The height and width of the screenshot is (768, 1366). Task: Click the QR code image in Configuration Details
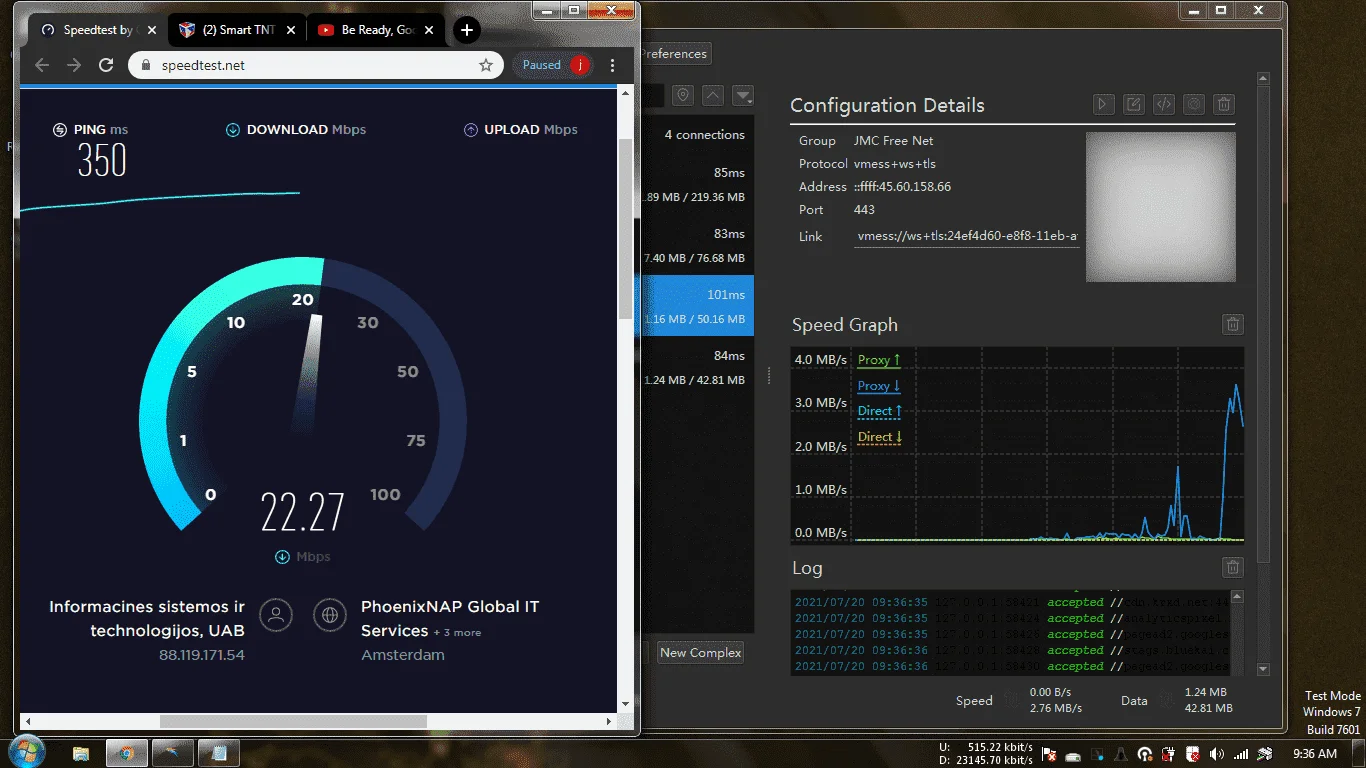point(1161,207)
